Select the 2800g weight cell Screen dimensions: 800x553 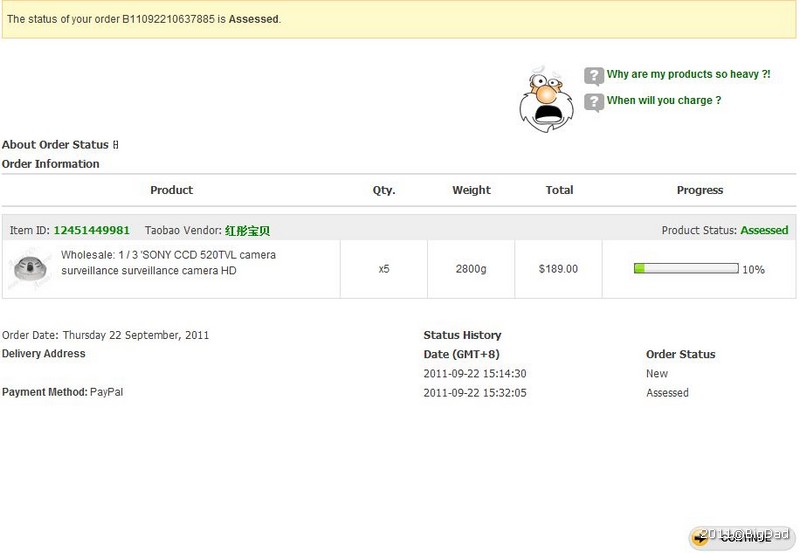pos(471,269)
